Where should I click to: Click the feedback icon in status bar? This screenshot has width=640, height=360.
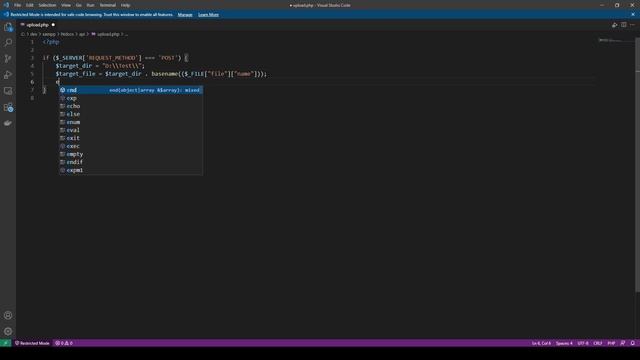point(623,343)
